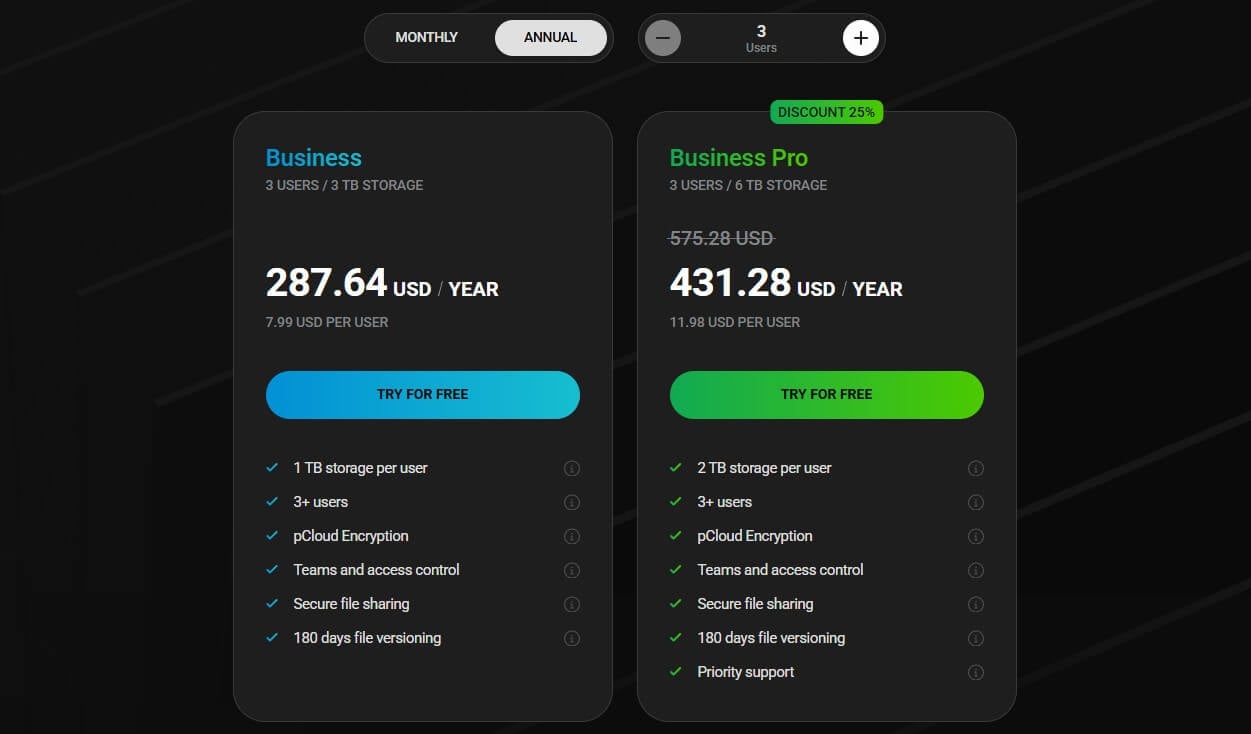Click the Business Pro plan heading
This screenshot has width=1251, height=734.
tap(738, 157)
